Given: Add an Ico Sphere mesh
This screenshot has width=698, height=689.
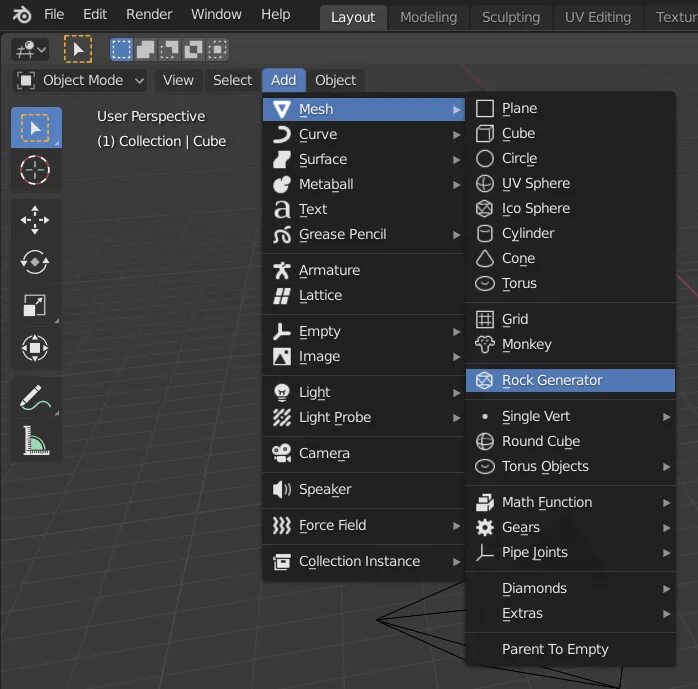Looking at the screenshot, I should coord(570,208).
